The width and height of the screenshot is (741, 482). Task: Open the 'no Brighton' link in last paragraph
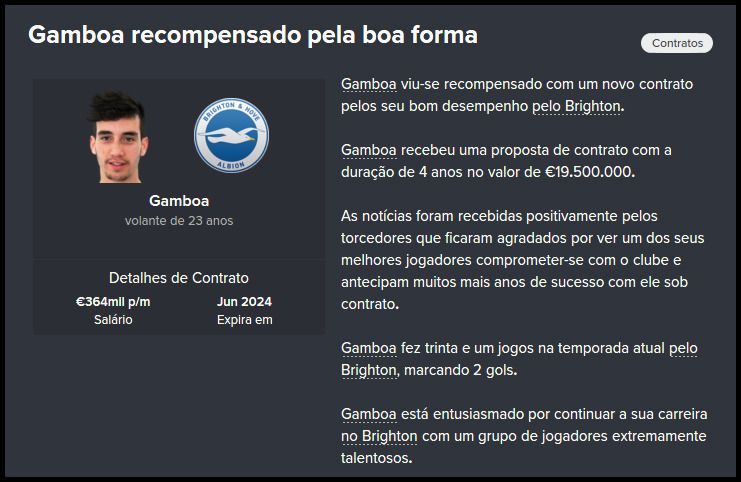[378, 436]
